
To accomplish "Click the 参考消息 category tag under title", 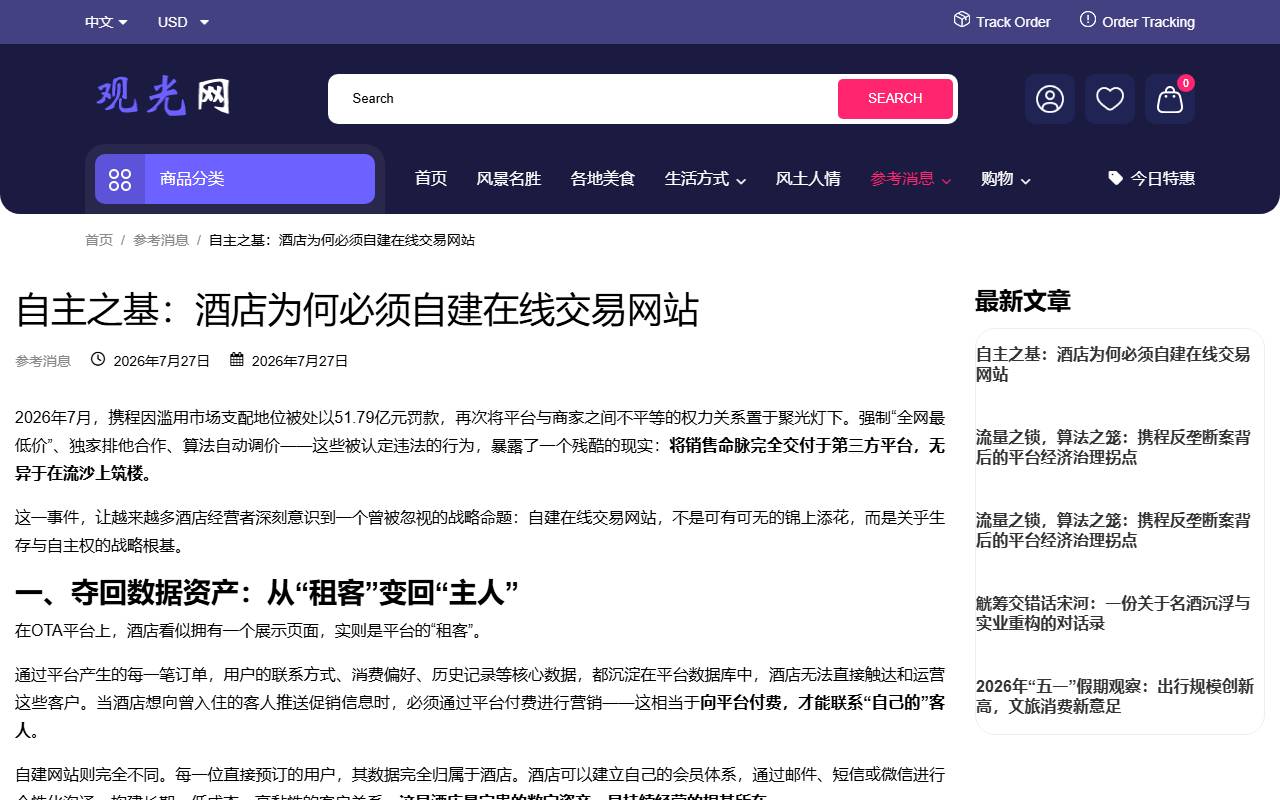I will tap(43, 360).
